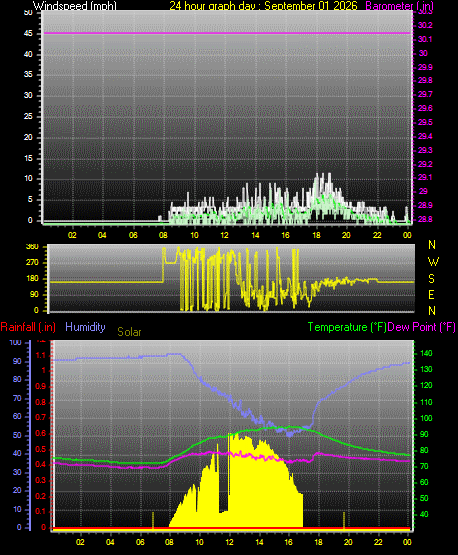The height and width of the screenshot is (555, 458).
Task: Click the "E" compass direction label
Action: click(431, 294)
